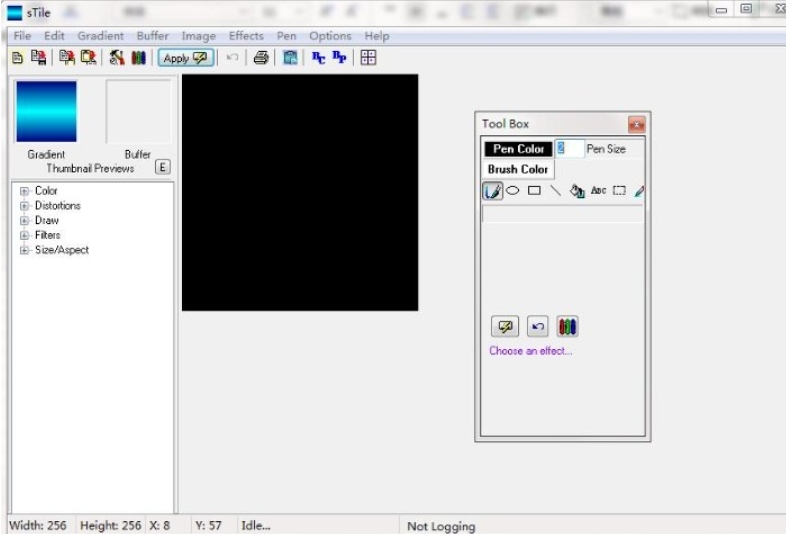Activate the freehand paintbrush tool
The image size is (786, 534).
[x=492, y=190]
